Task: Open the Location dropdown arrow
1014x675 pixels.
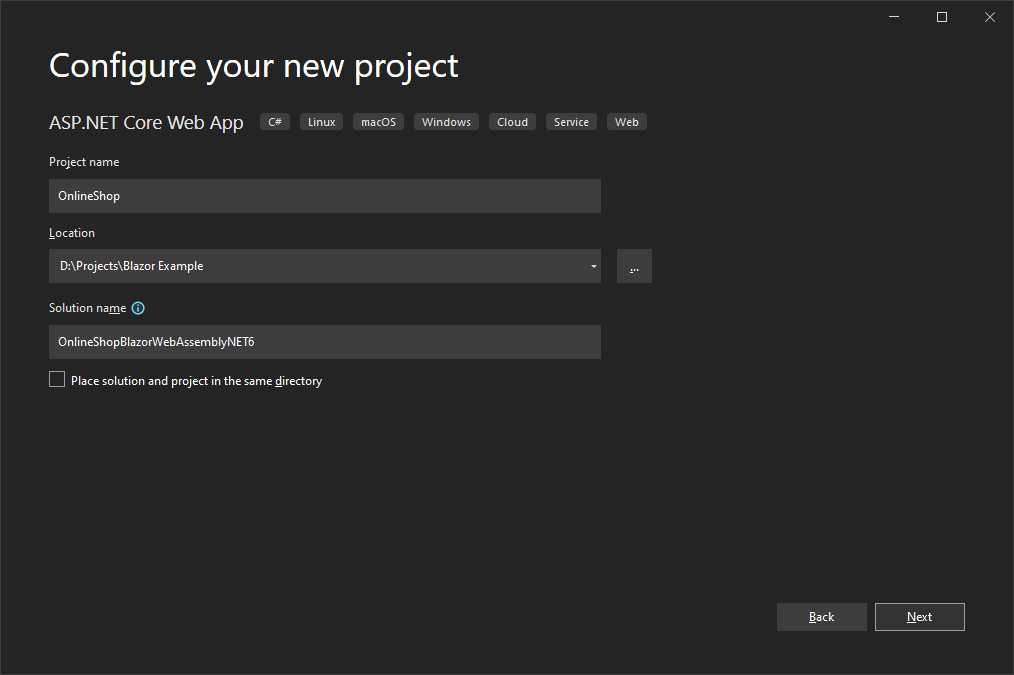Action: pyautogui.click(x=593, y=266)
